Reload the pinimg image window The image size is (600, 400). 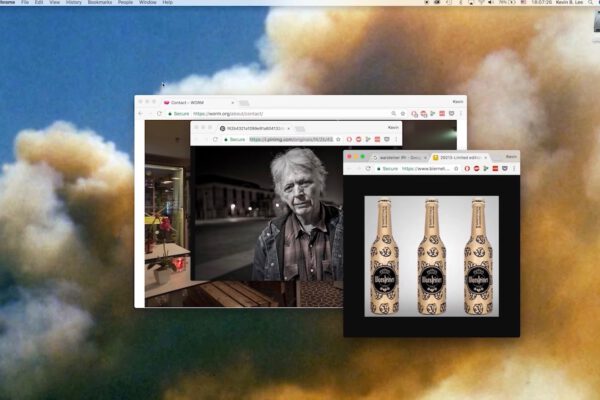217,139
